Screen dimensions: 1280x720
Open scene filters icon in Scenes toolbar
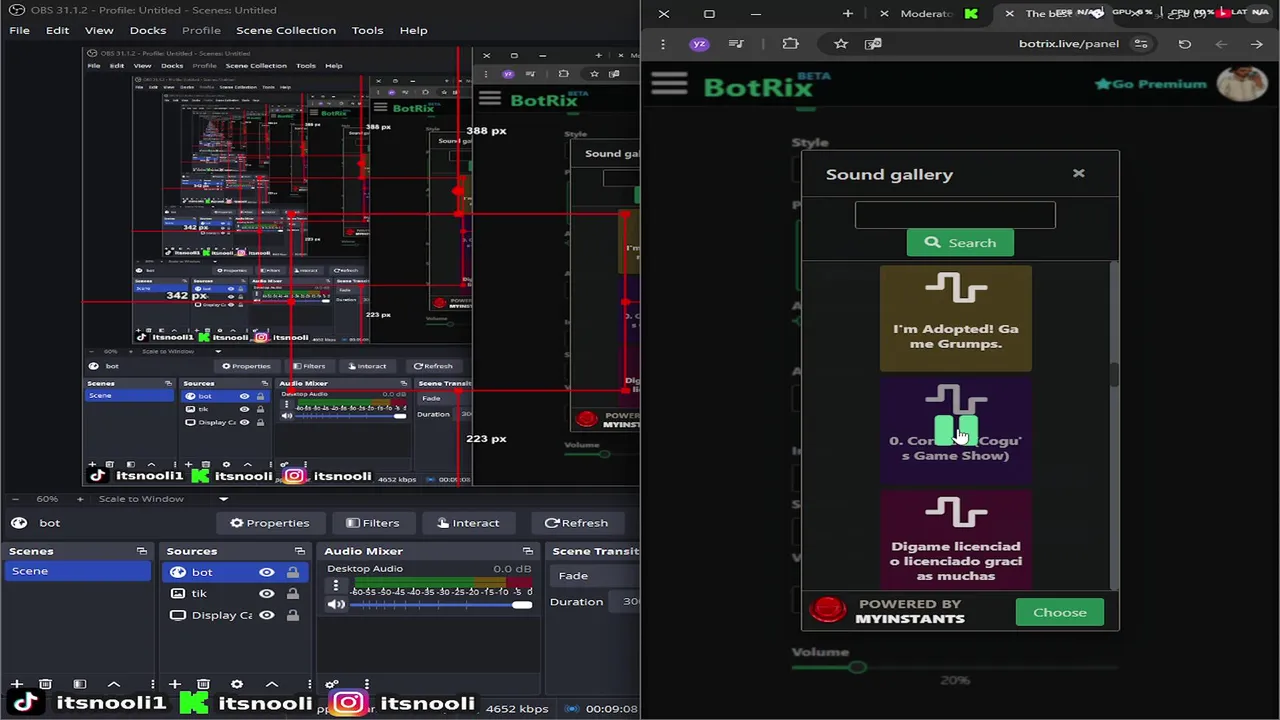pyautogui.click(x=80, y=684)
